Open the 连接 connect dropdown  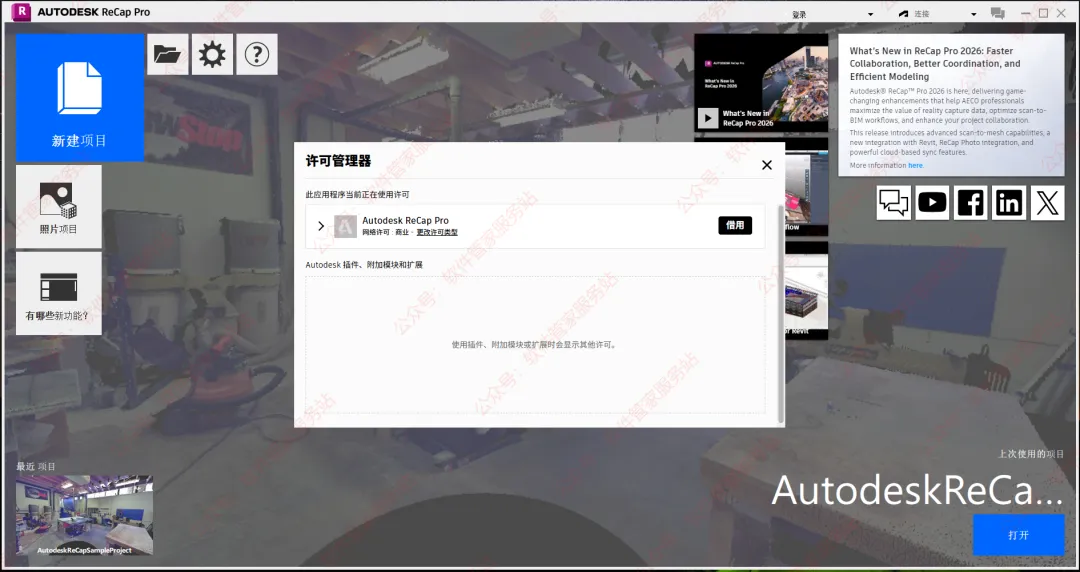tap(945, 14)
